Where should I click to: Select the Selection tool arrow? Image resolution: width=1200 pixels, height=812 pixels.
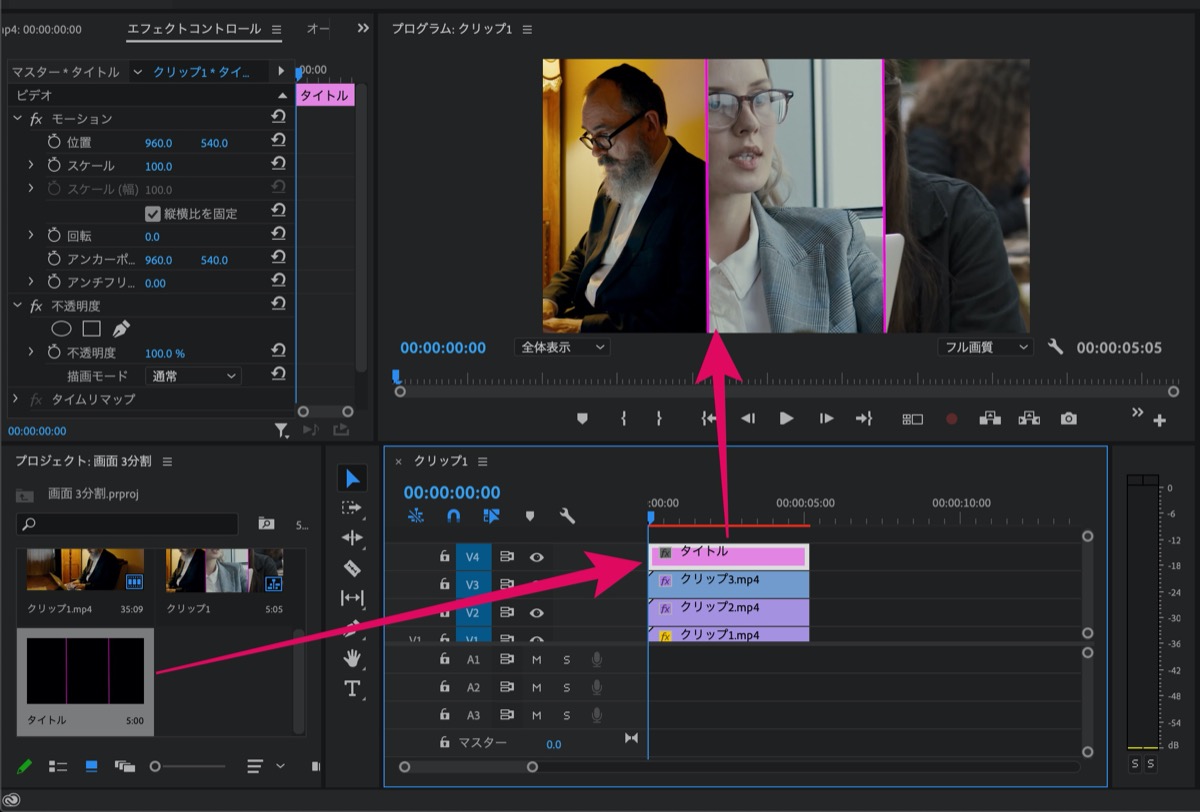coord(352,478)
